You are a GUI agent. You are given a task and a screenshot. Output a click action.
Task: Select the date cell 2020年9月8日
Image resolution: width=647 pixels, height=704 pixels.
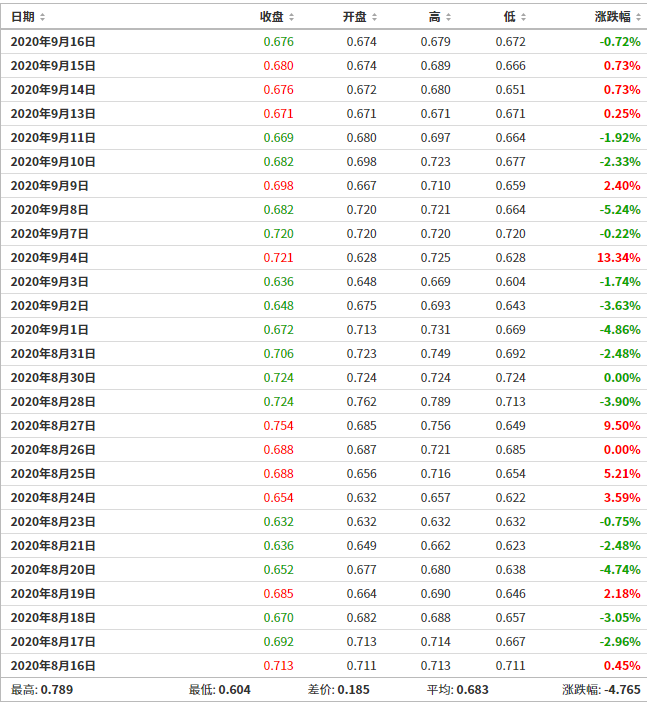49,210
